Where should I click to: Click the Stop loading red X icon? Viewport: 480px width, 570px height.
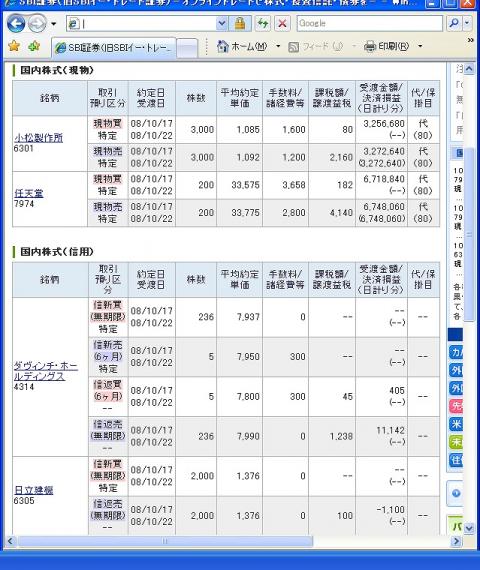282,24
